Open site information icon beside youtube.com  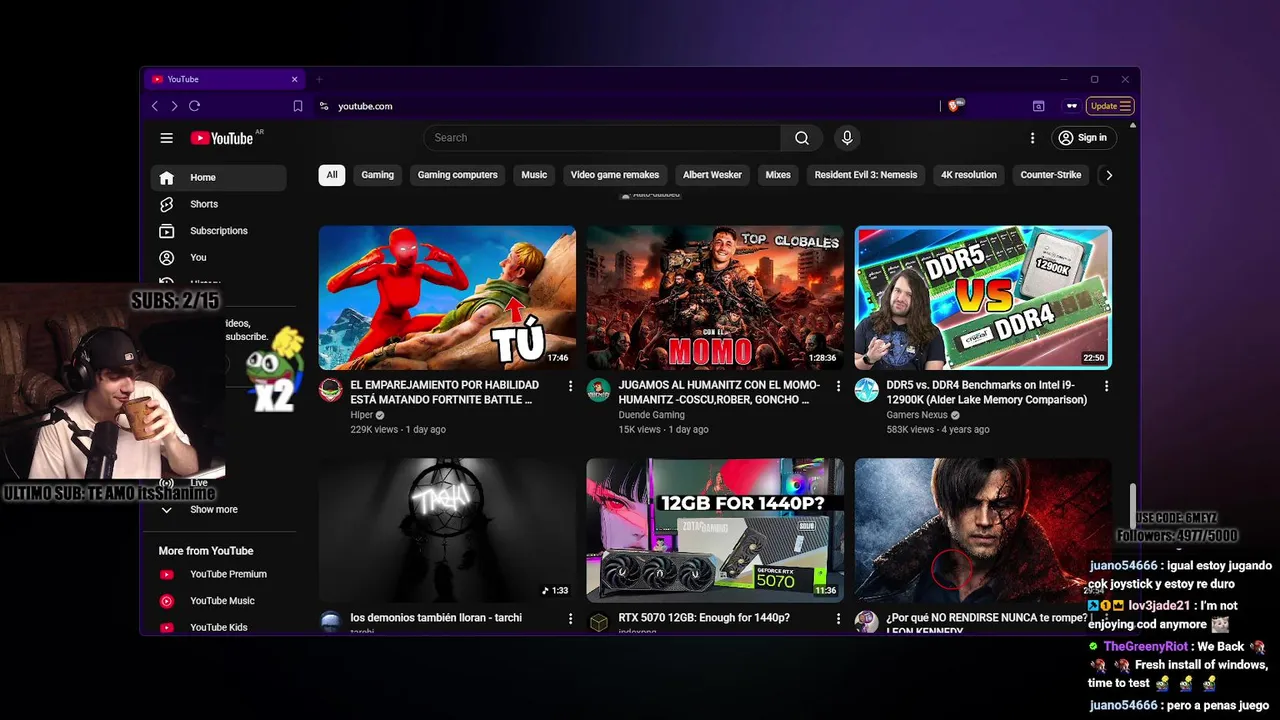[324, 106]
